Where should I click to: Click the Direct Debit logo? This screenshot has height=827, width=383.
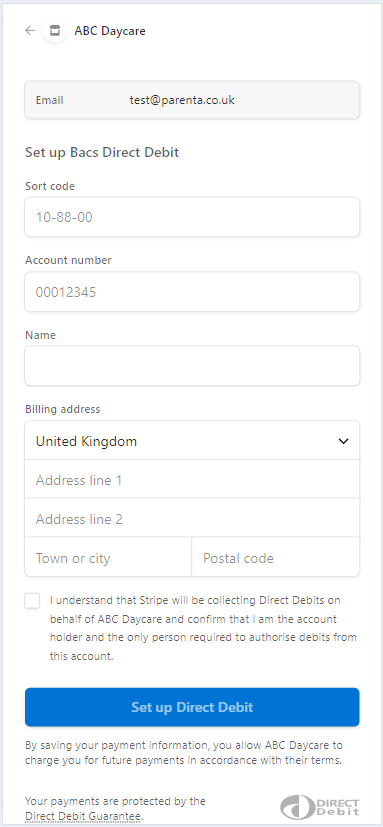(x=320, y=807)
